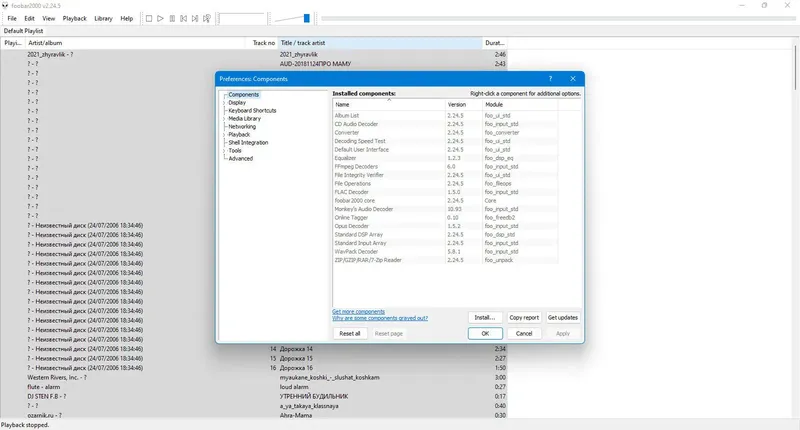Open the 'Get more components' link
Image resolution: width=800 pixels, height=430 pixels.
tap(358, 311)
